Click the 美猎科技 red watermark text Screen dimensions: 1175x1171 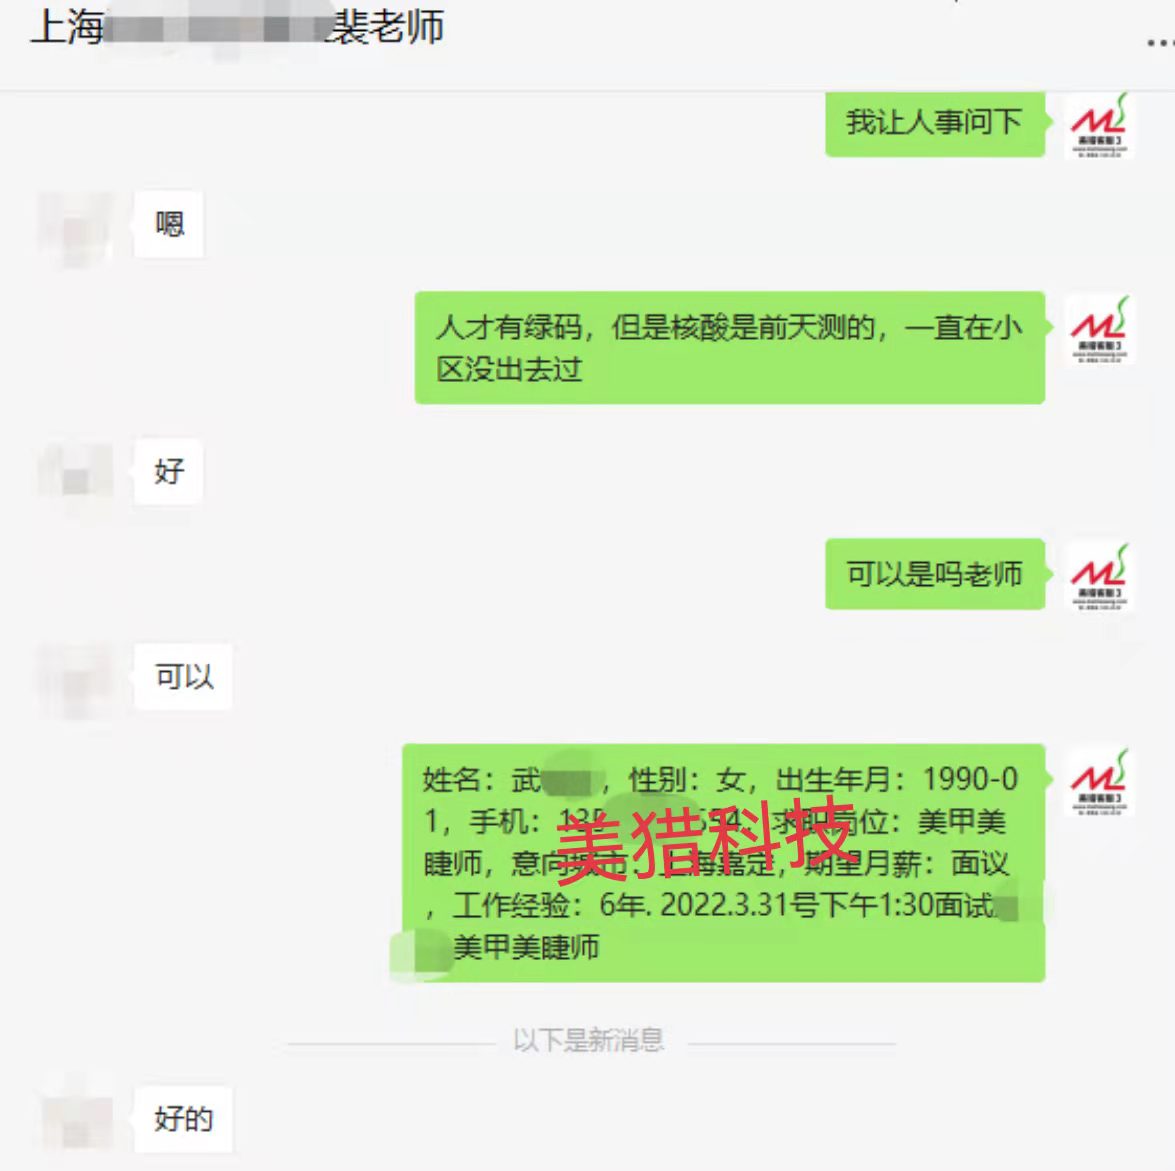pyautogui.click(x=704, y=839)
